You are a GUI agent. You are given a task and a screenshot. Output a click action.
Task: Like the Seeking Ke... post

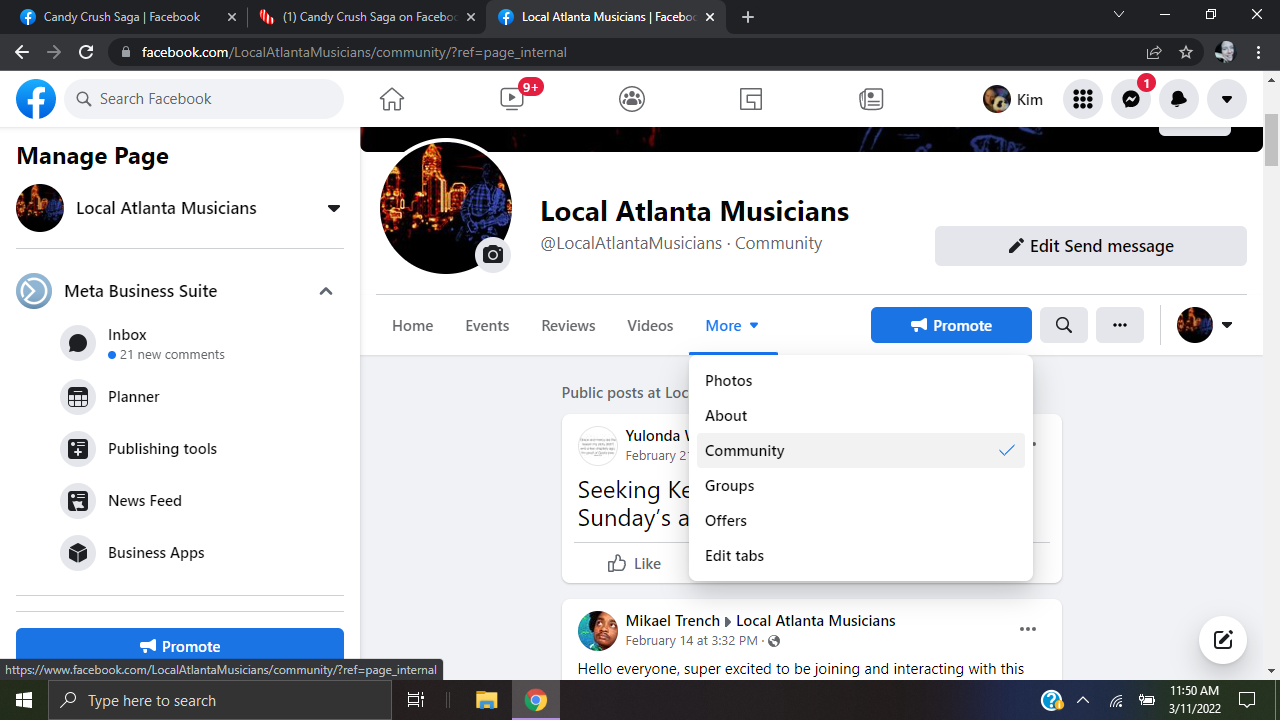pos(634,564)
